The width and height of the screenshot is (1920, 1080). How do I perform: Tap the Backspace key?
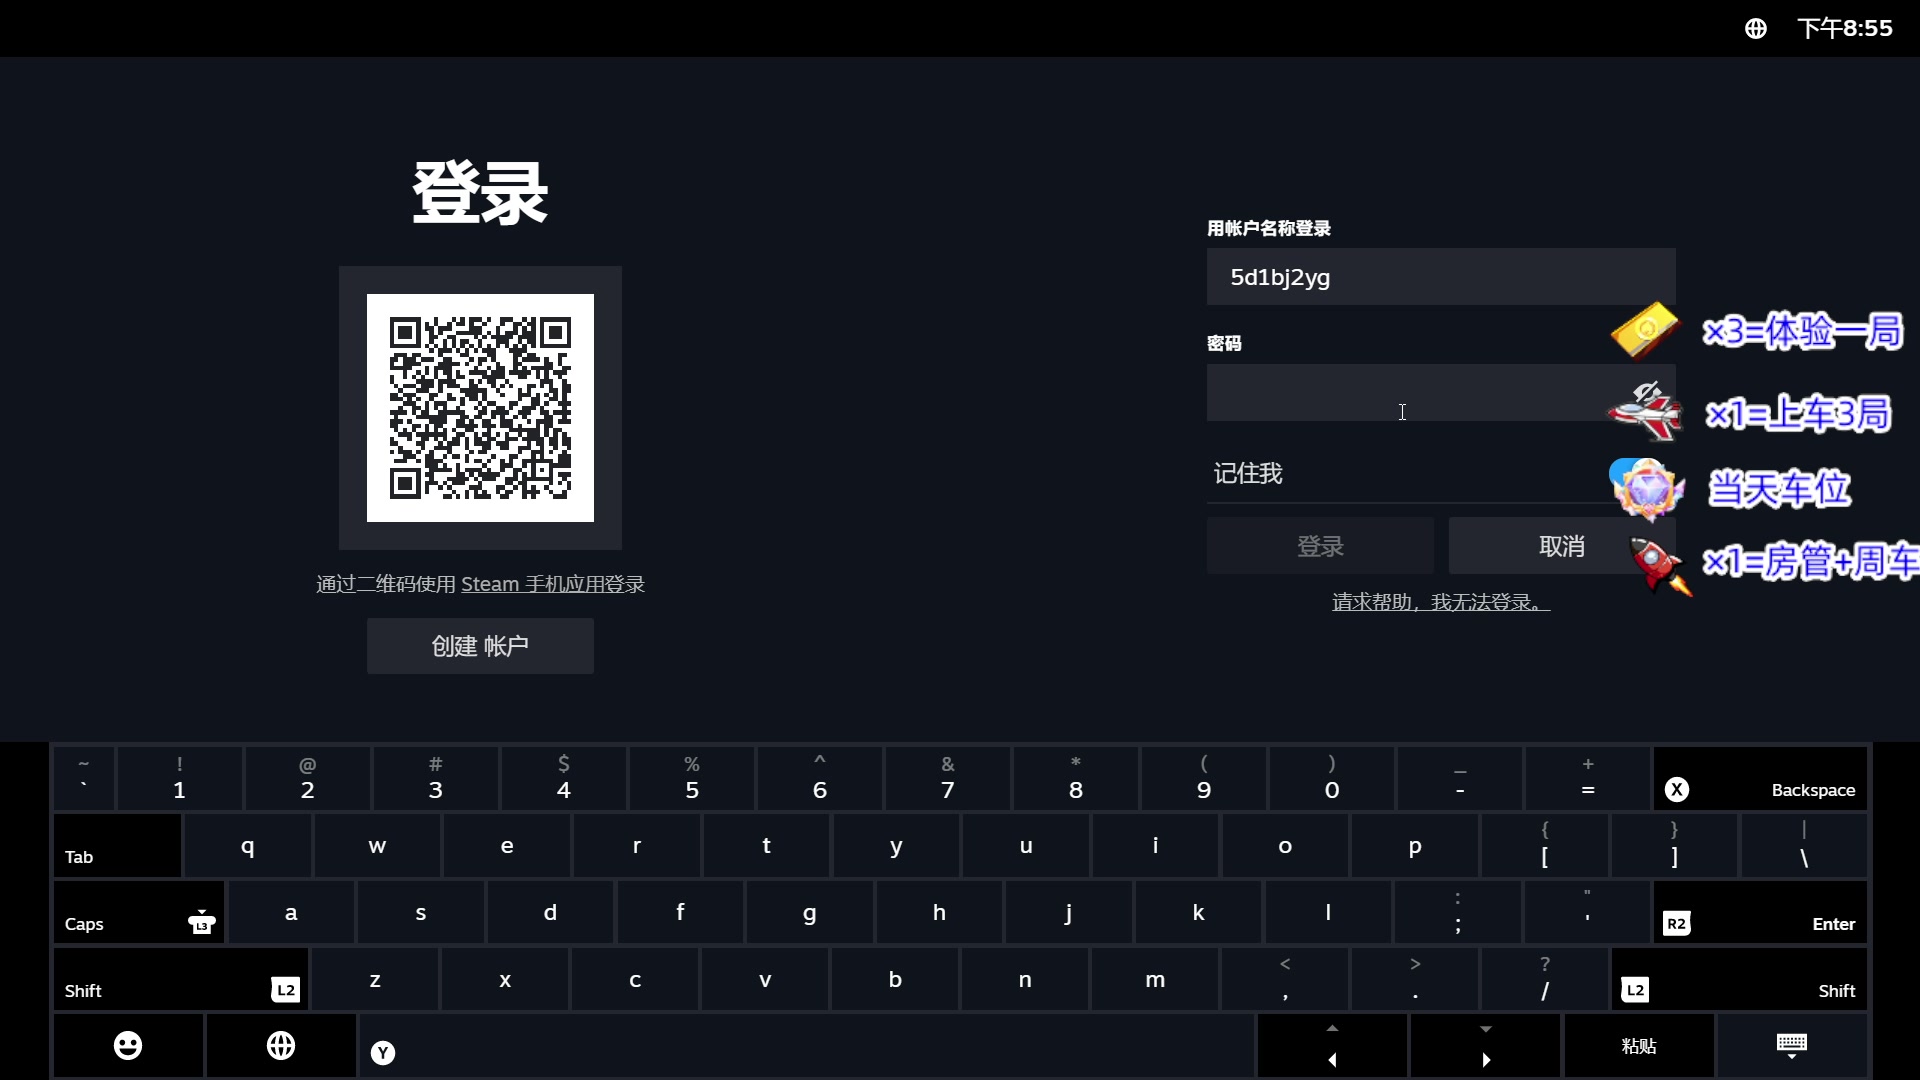pyautogui.click(x=1760, y=779)
